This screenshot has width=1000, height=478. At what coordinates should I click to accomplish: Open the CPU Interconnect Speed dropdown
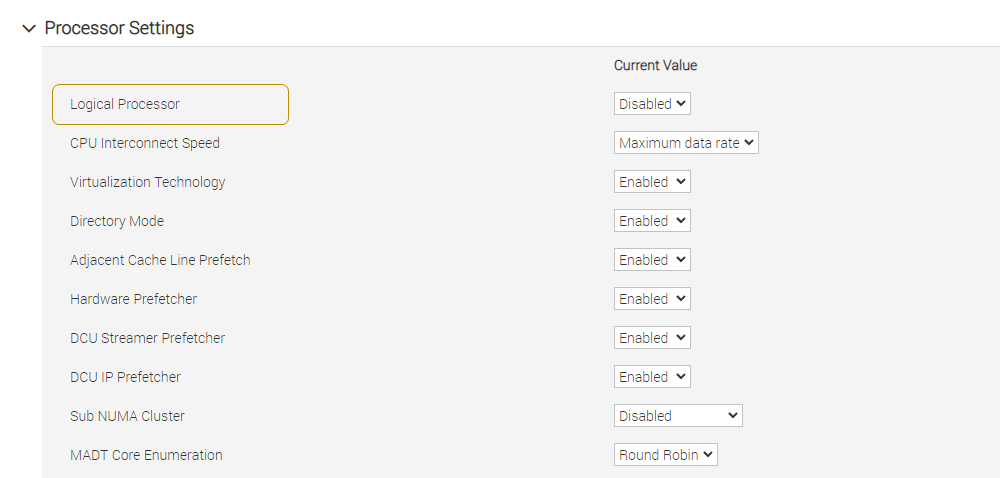(686, 143)
